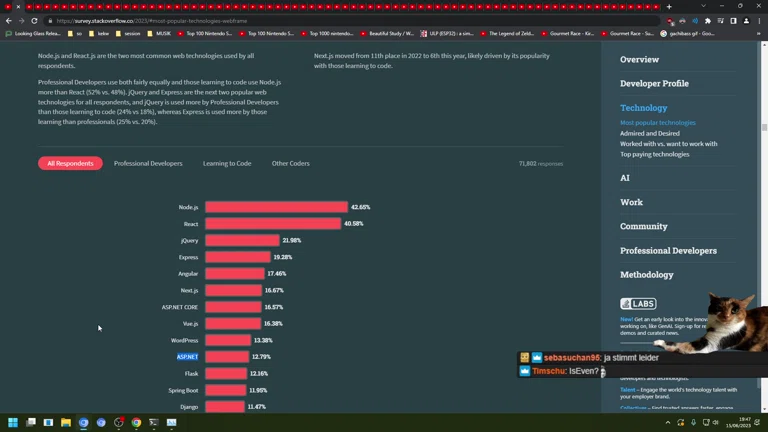
Task: Click the Stack Overflow Labs logo
Action: pos(638,303)
